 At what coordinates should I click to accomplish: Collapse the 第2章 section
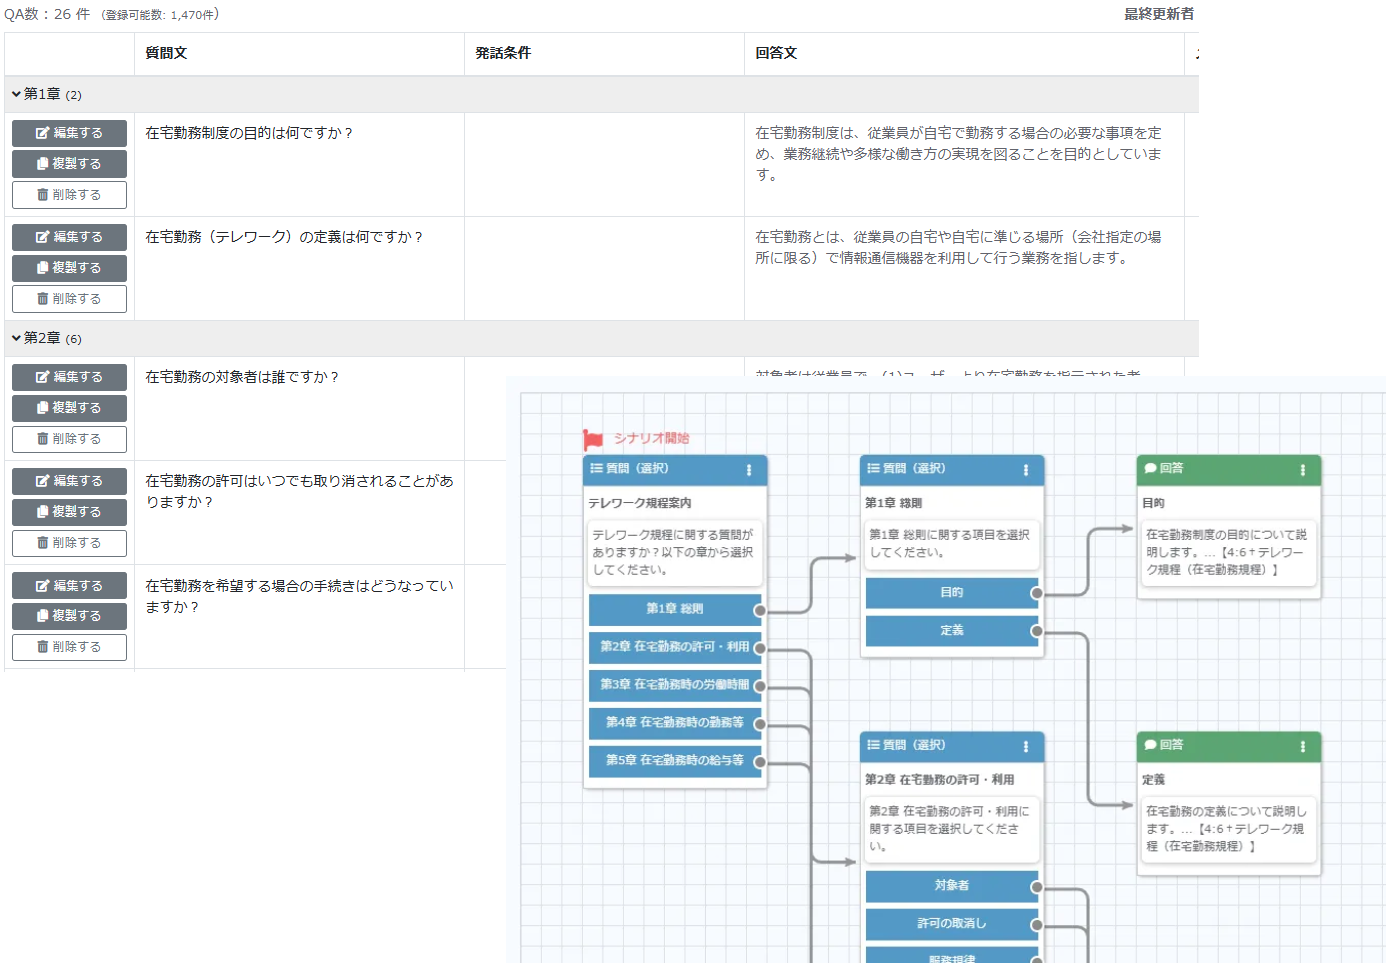click(x=16, y=338)
